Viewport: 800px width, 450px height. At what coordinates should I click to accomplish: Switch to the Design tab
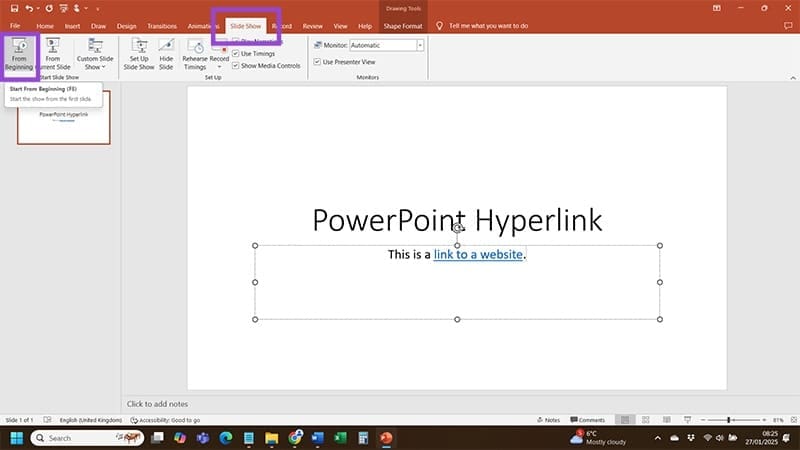coord(126,25)
